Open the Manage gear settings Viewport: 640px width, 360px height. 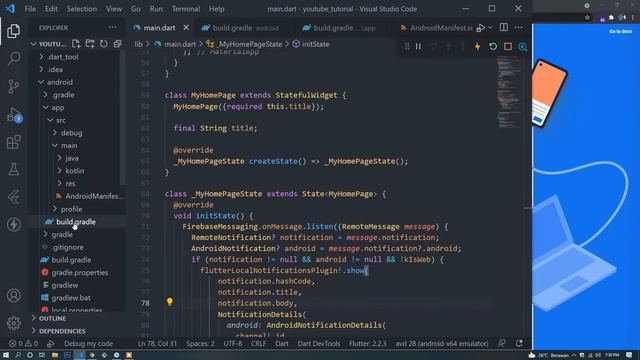[x=13, y=323]
